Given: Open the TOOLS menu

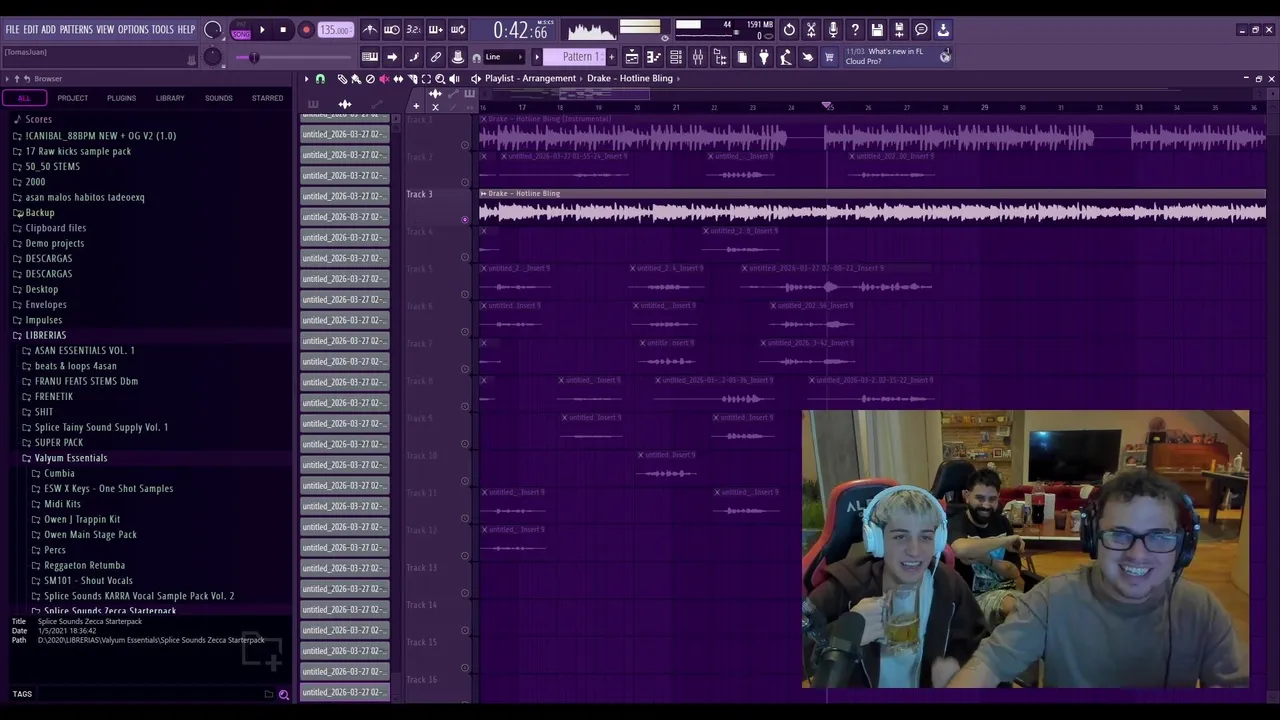Looking at the screenshot, I should click(x=163, y=30).
